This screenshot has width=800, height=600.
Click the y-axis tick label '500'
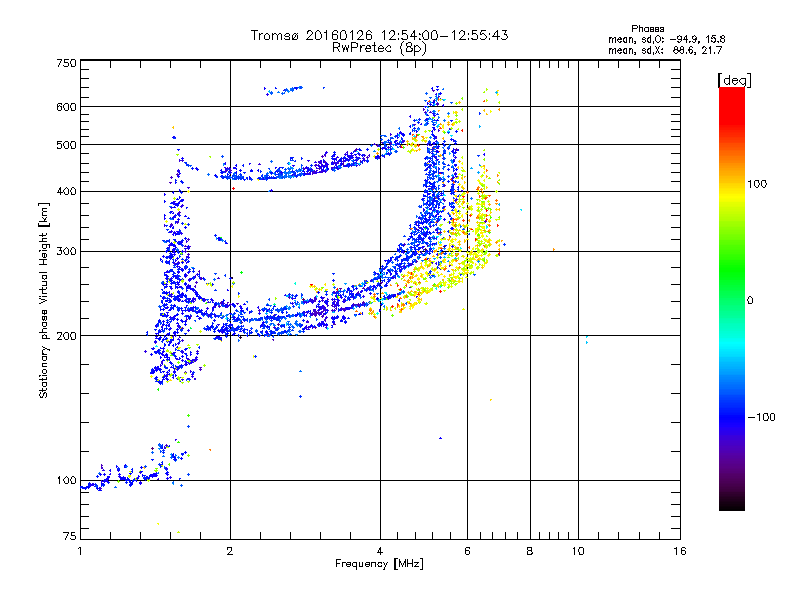click(x=67, y=145)
